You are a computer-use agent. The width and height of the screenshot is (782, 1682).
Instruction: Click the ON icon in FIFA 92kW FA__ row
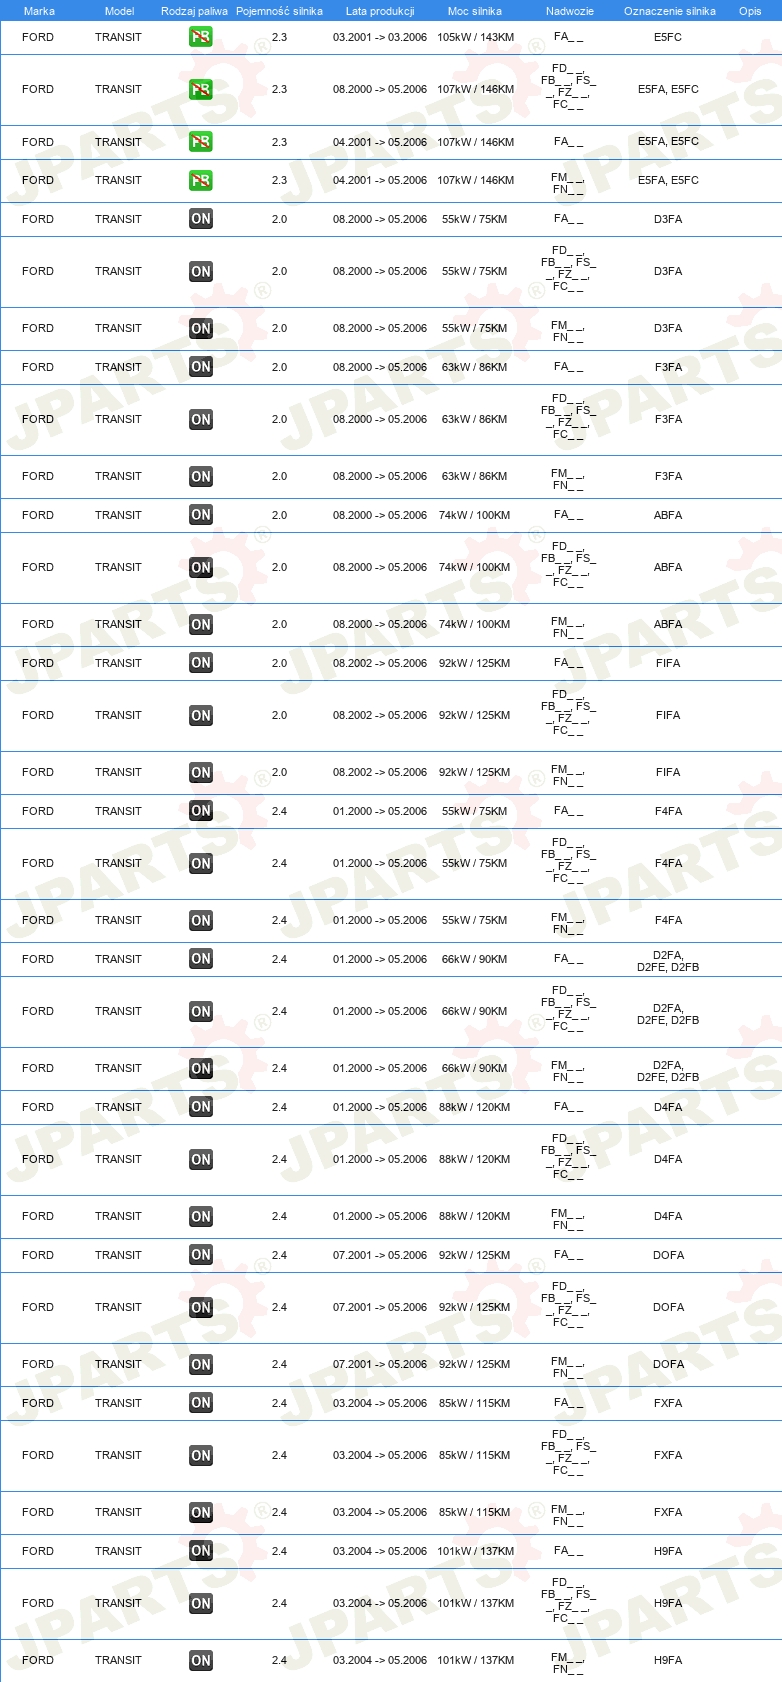coord(201,663)
